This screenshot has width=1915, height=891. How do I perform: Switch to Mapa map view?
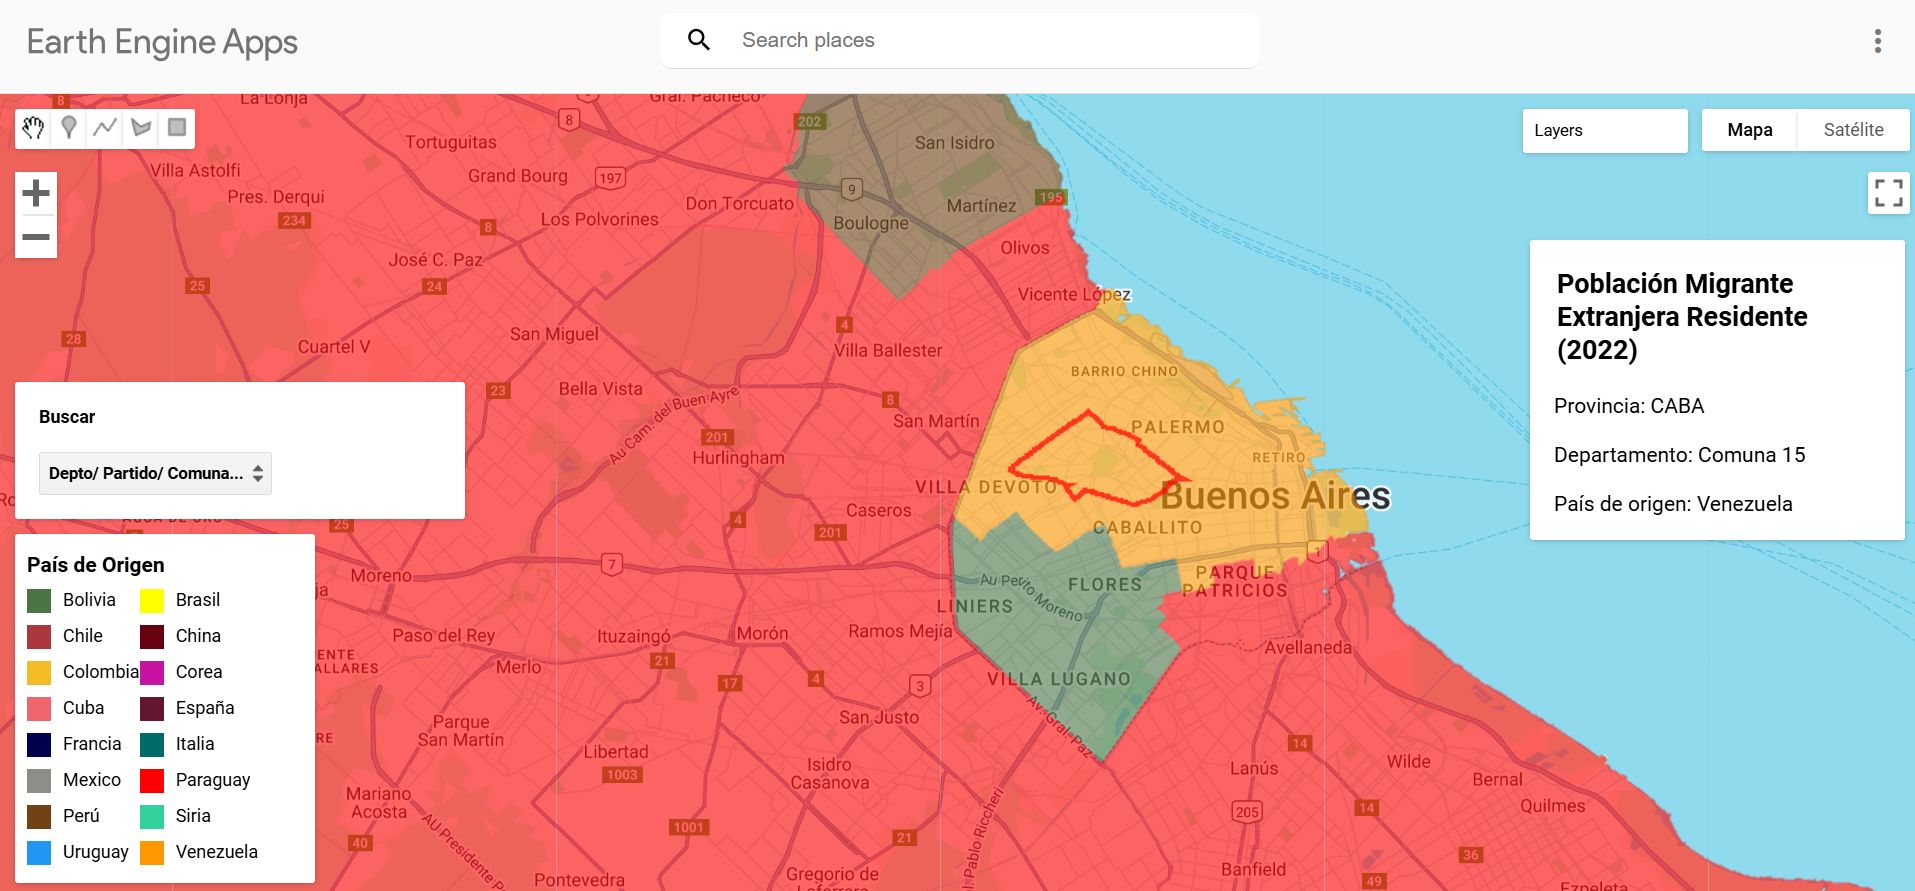click(1749, 130)
